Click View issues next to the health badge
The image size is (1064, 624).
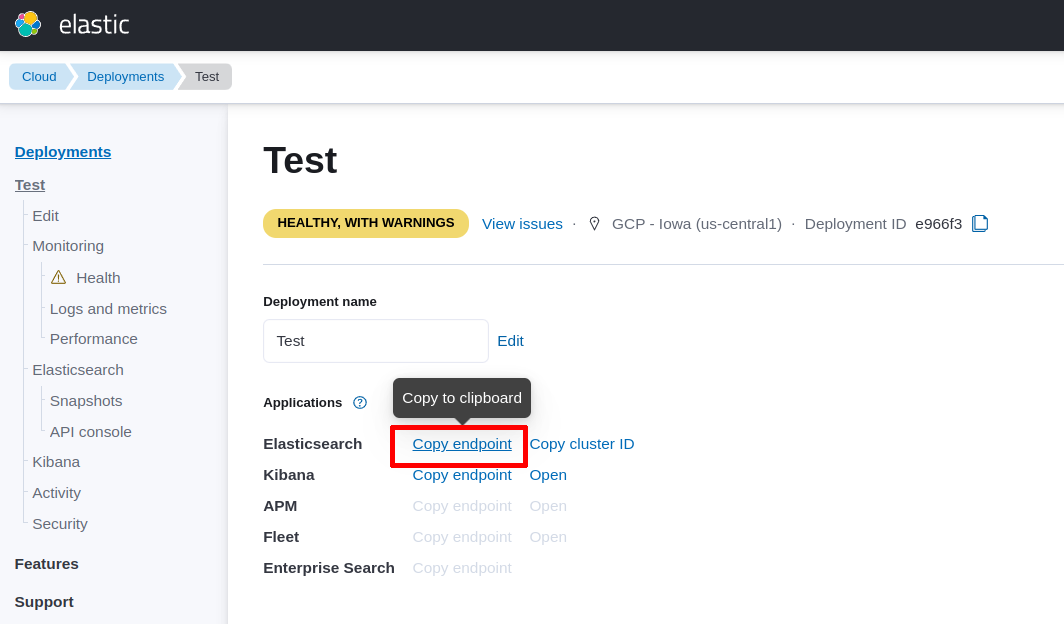522,223
